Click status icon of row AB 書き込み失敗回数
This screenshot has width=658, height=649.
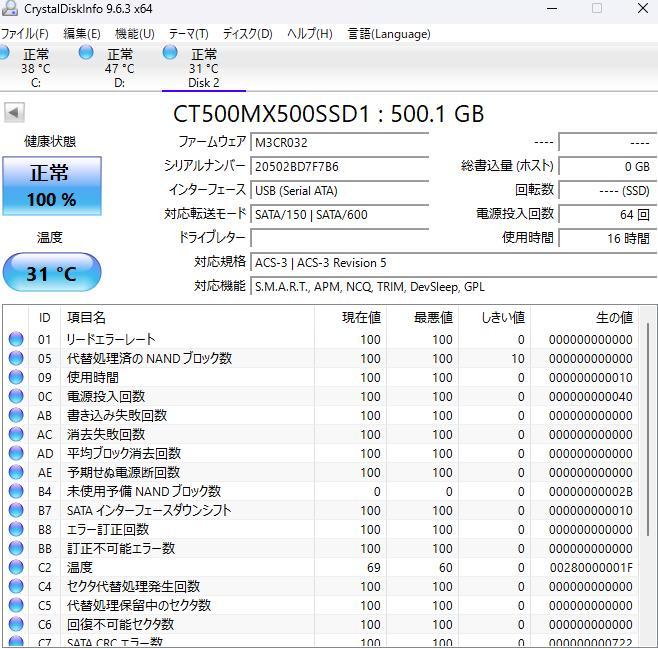(16, 415)
